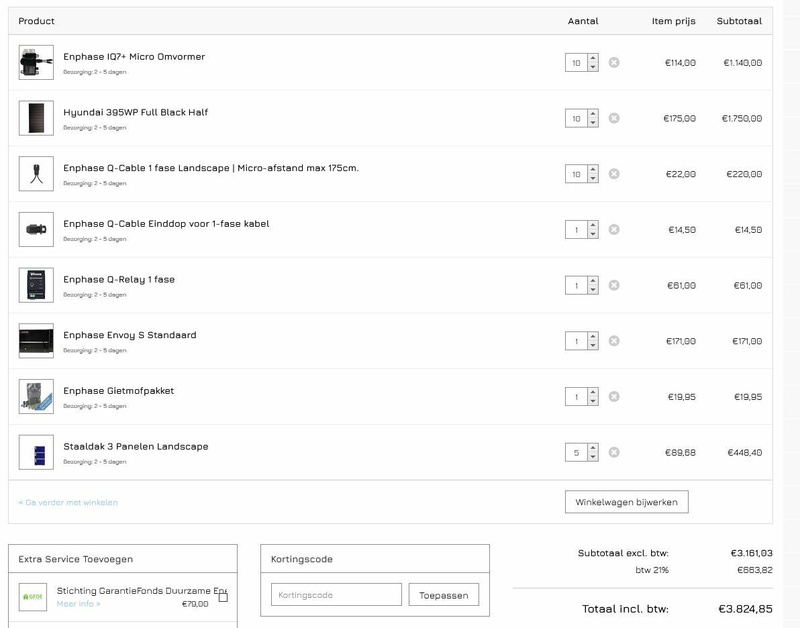
Task: Click the Hyundai 395WP Full Black Half title
Action: (135, 112)
